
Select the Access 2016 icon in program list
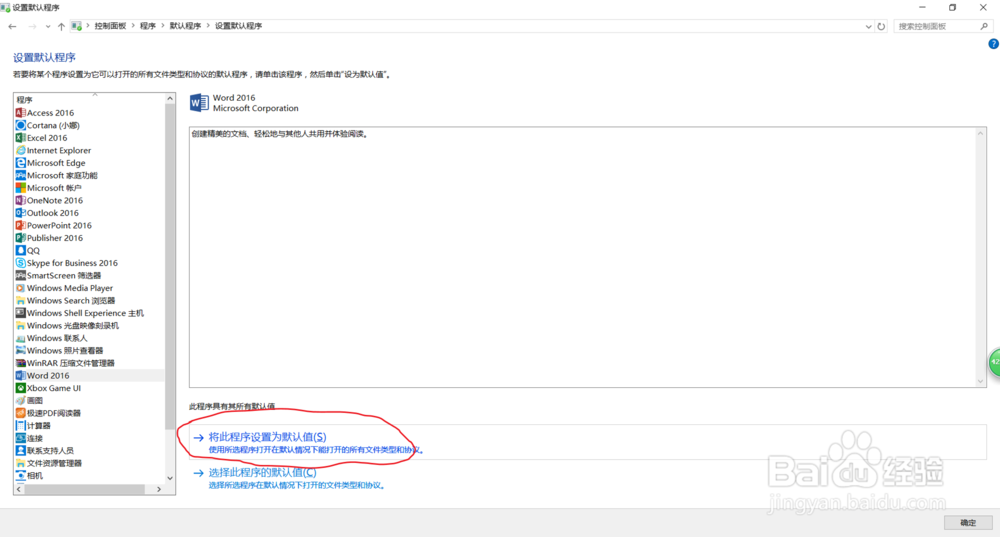point(20,113)
